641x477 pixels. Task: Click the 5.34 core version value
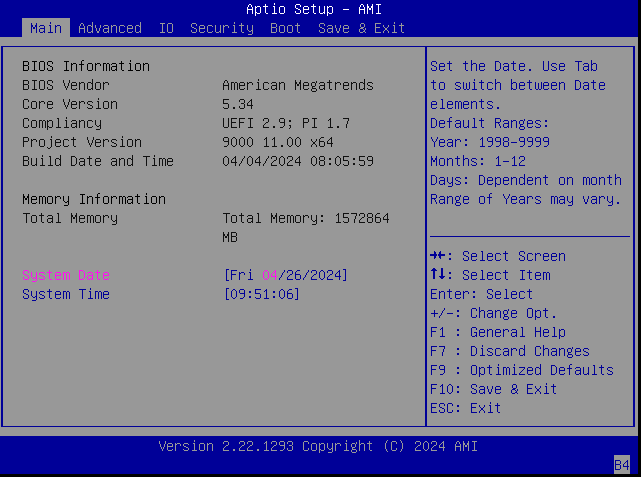pyautogui.click(x=238, y=104)
